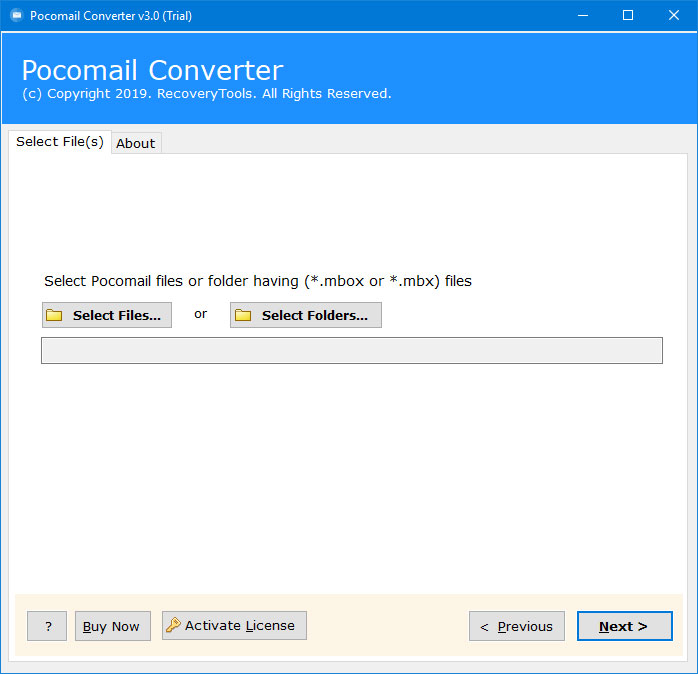Minimize the Pocomail Converter window

pos(583,16)
